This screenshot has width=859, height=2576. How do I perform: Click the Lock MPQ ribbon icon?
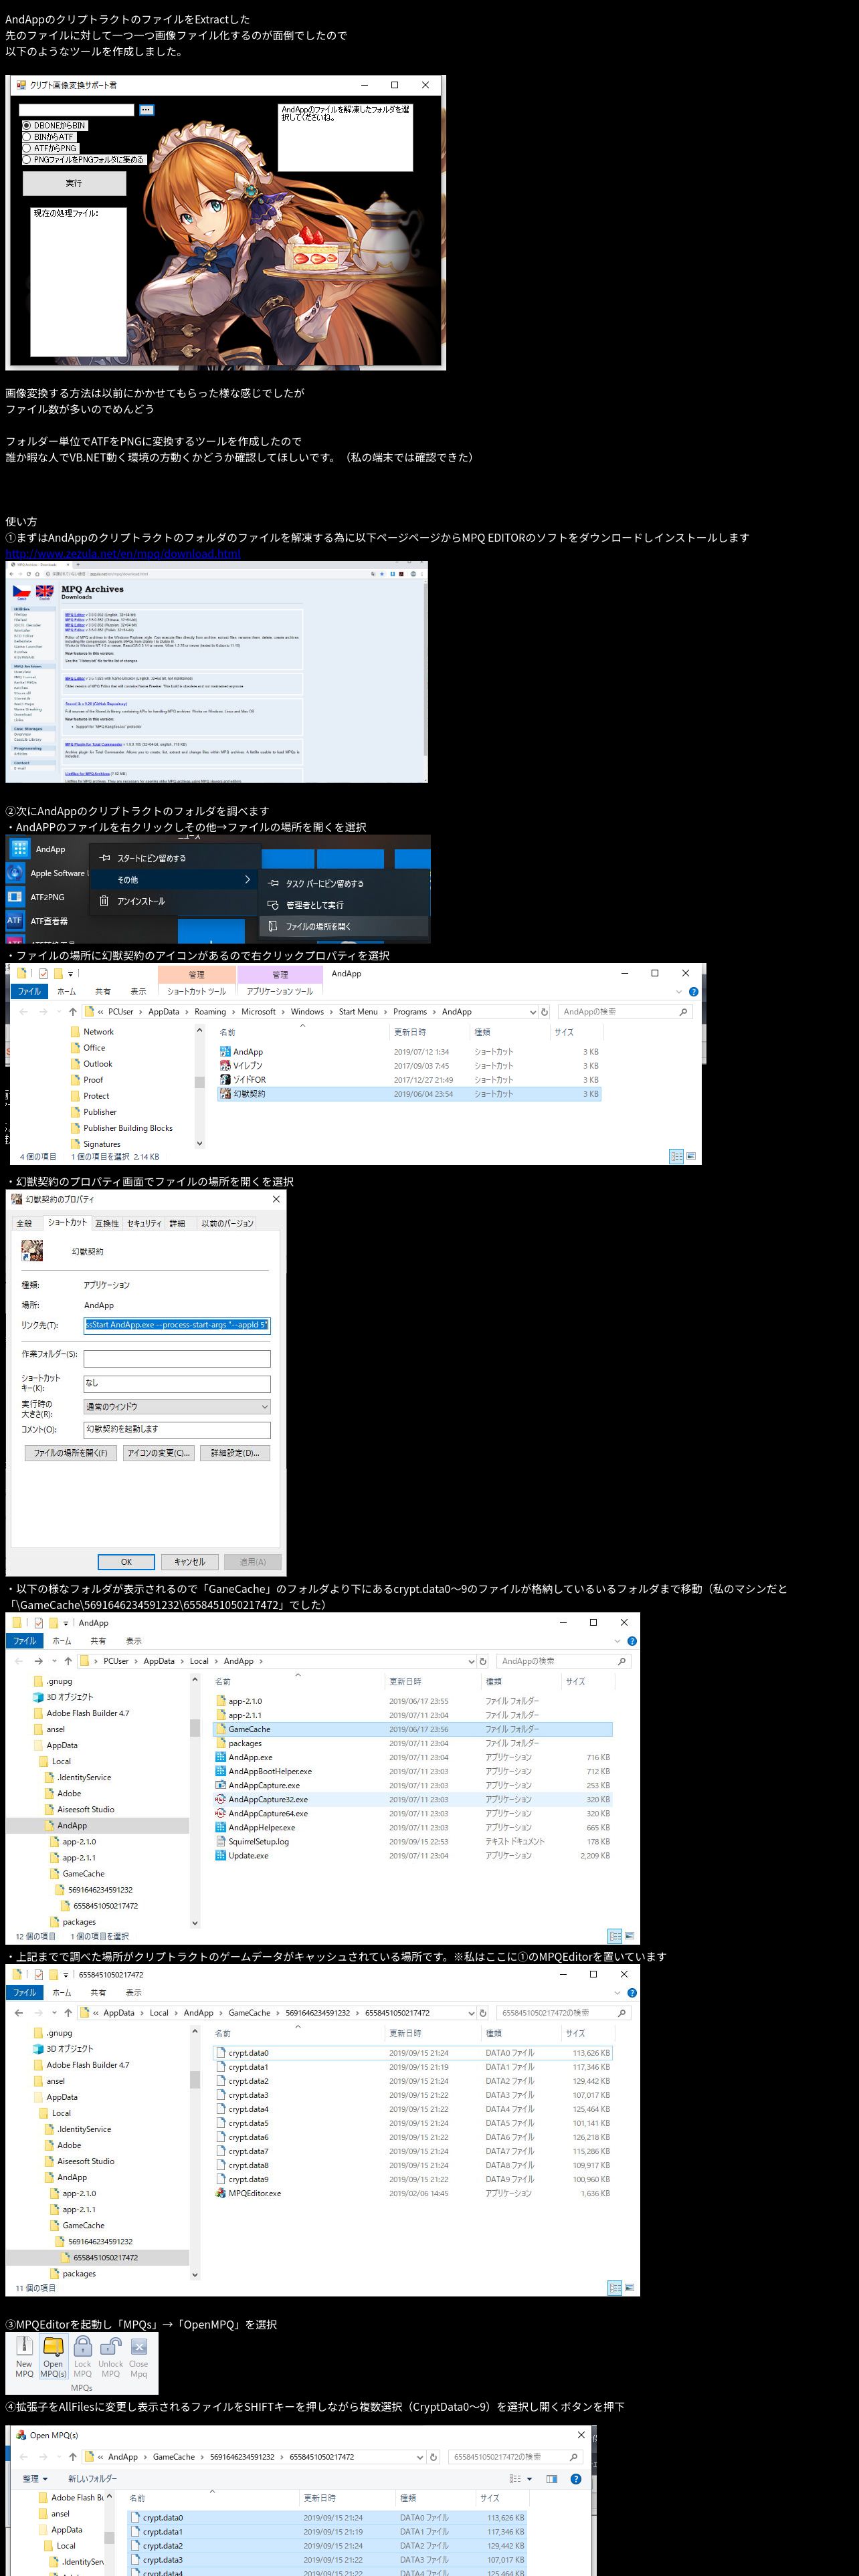83,2357
